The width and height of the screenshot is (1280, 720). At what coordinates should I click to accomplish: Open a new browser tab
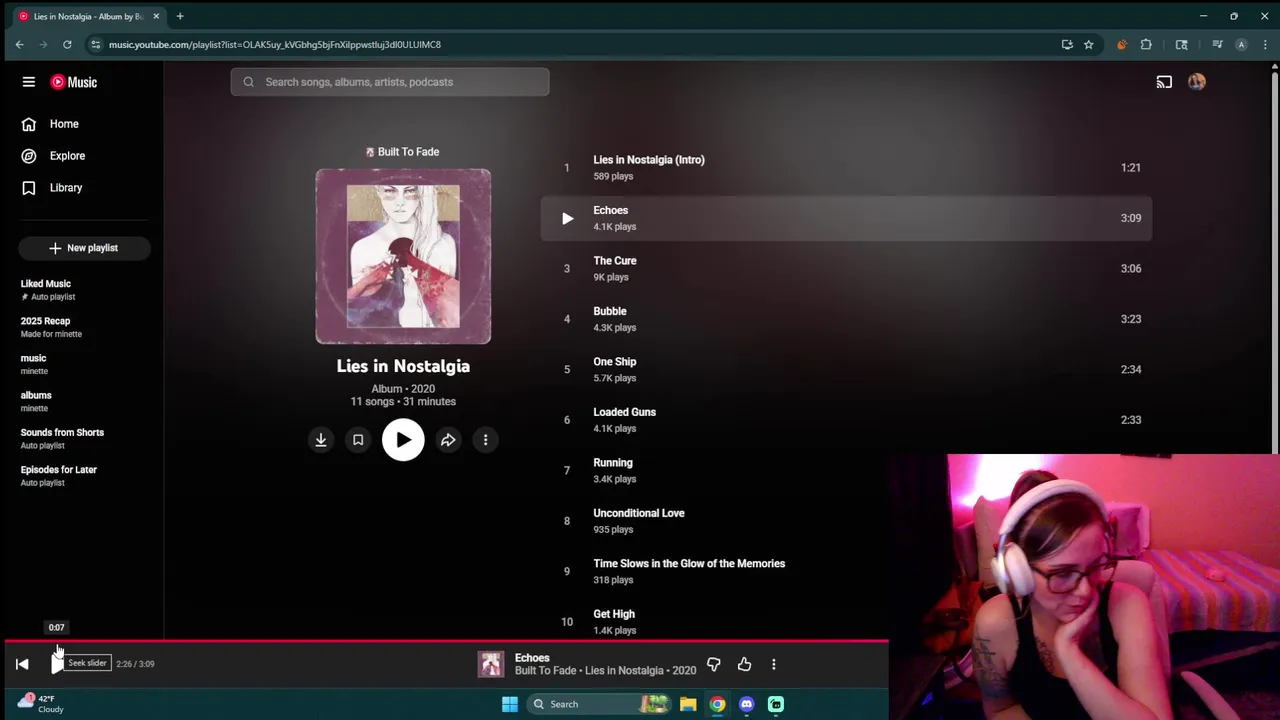point(180,16)
